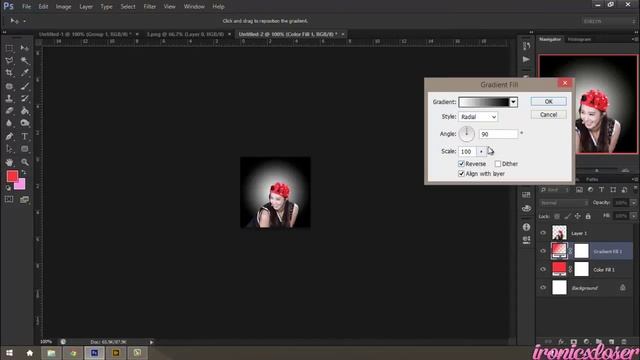Select the Eyedropper tool
The height and width of the screenshot is (360, 640).
24,73
